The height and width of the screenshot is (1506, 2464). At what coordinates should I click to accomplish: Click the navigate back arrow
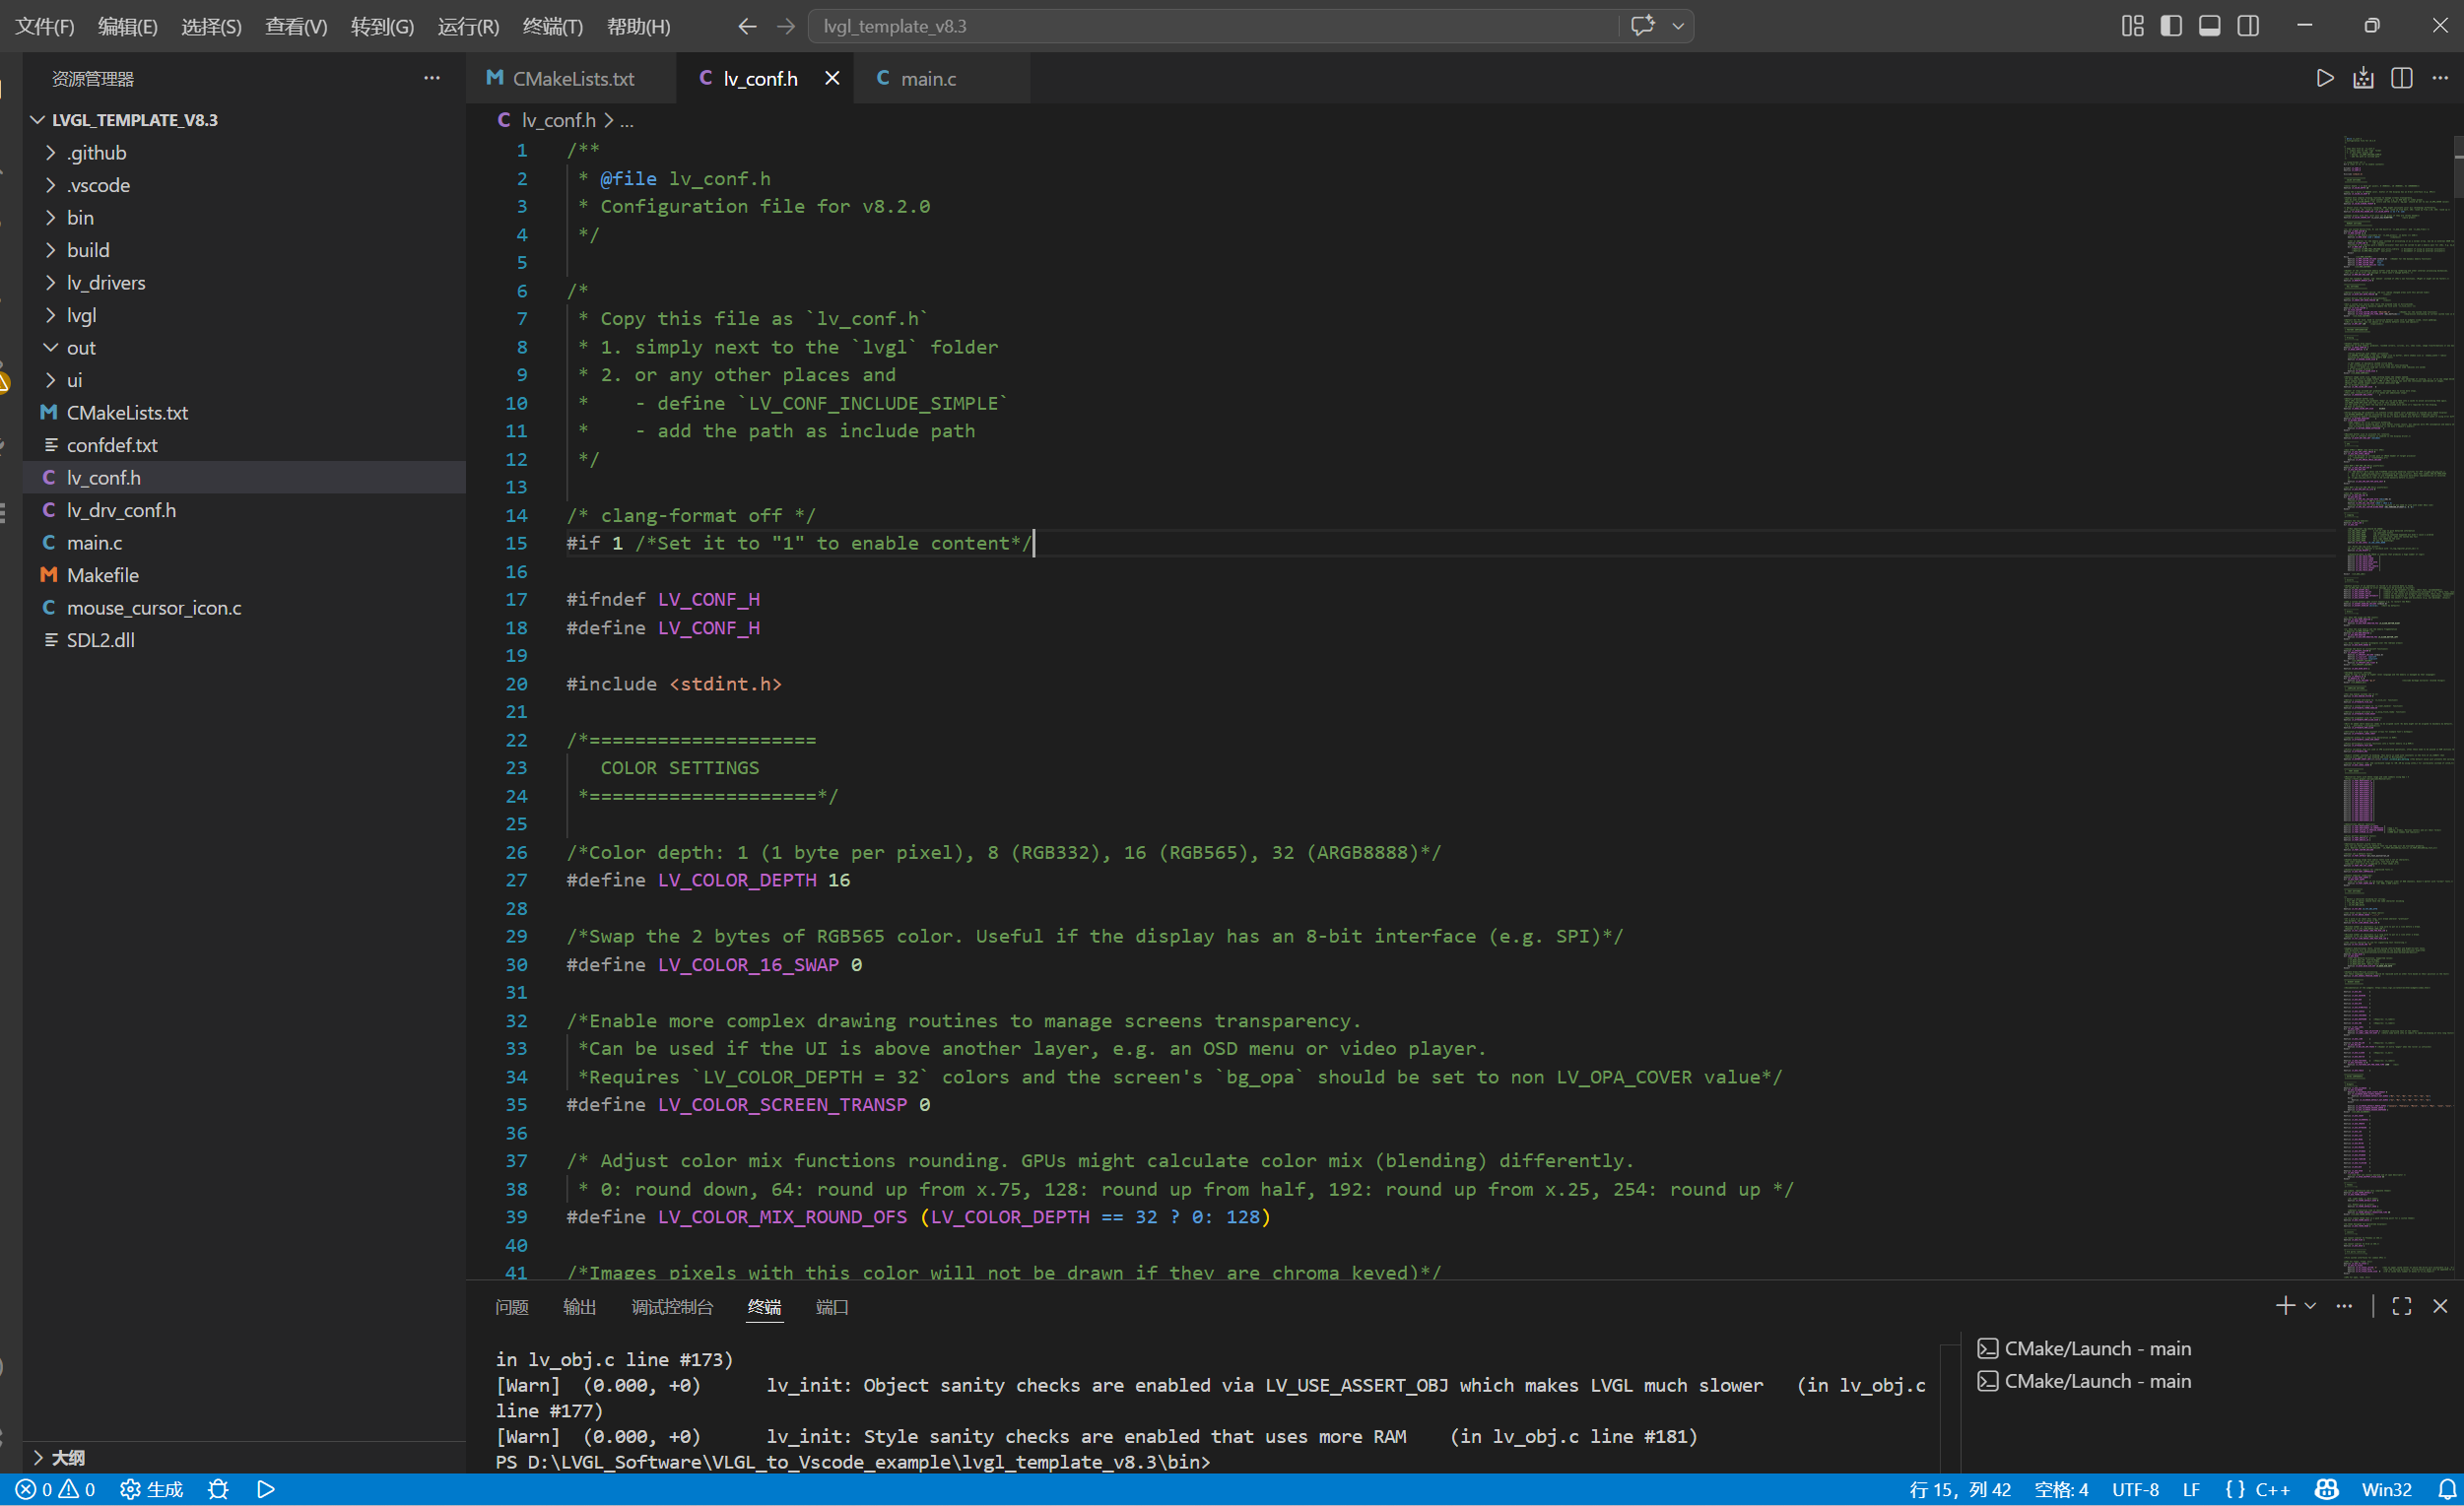[x=746, y=26]
